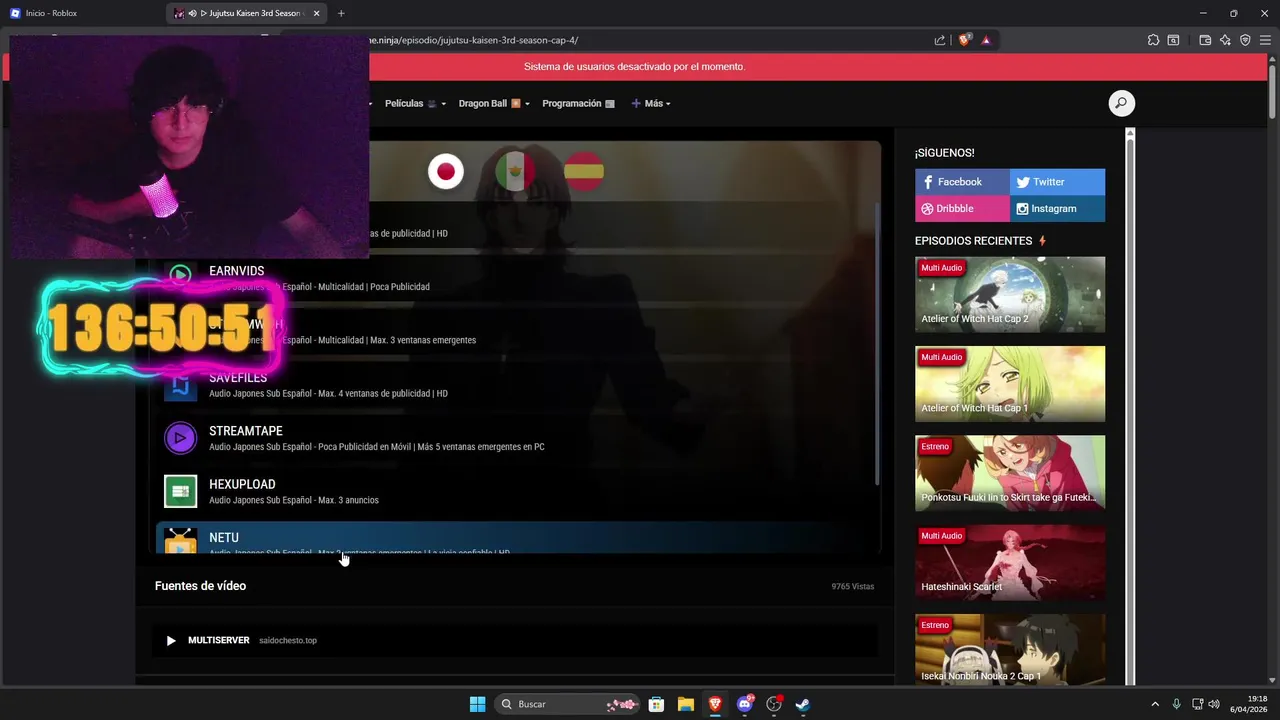Click the microphone system tray icon
Image resolution: width=1280 pixels, height=720 pixels.
(x=1176, y=704)
